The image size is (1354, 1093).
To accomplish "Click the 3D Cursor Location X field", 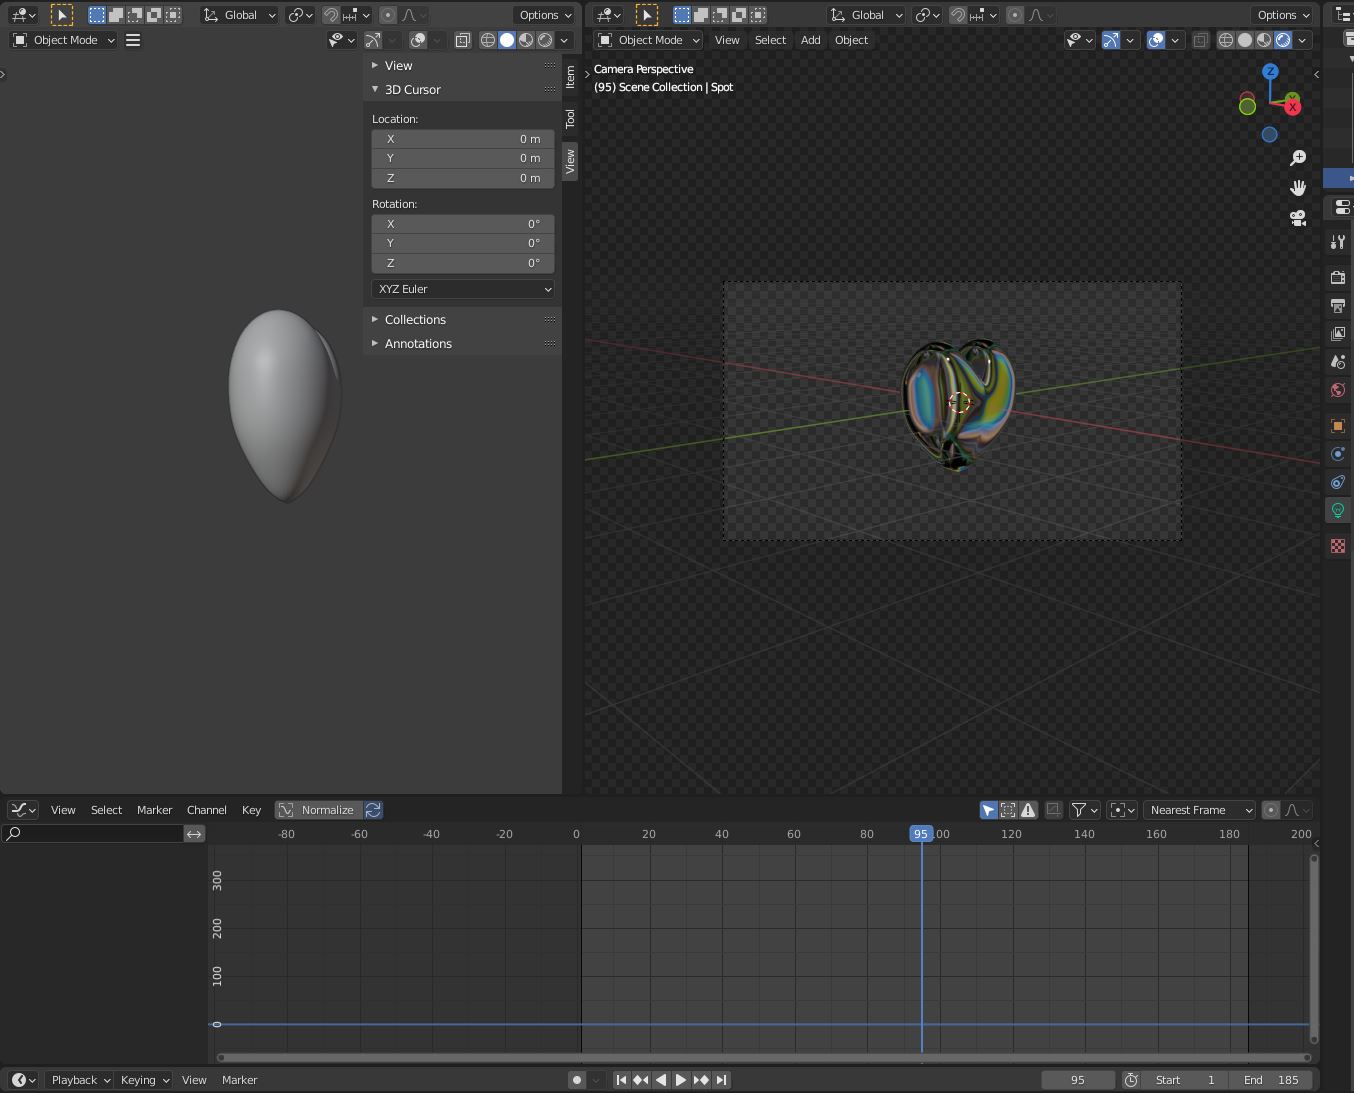I will pos(463,139).
